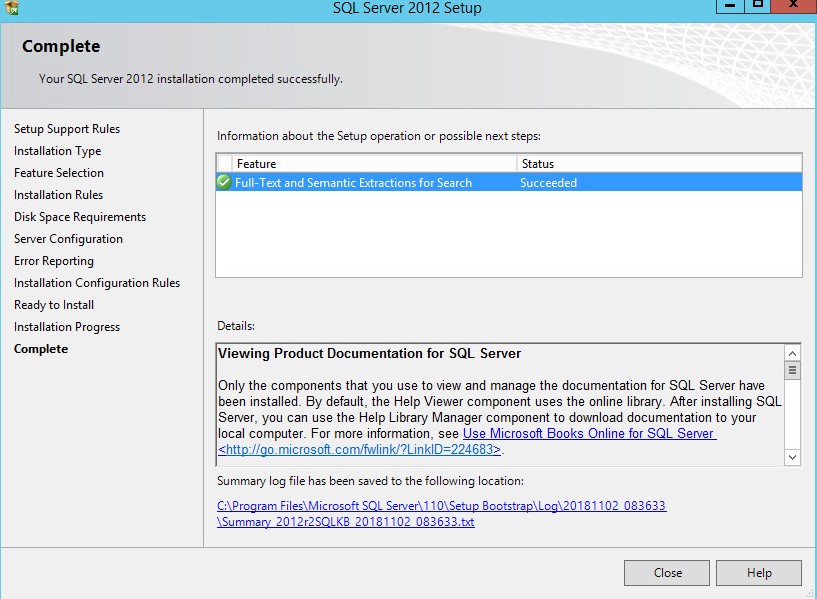The width and height of the screenshot is (817, 599).
Task: Select the Installation Configuration Rules step
Action: 97,283
